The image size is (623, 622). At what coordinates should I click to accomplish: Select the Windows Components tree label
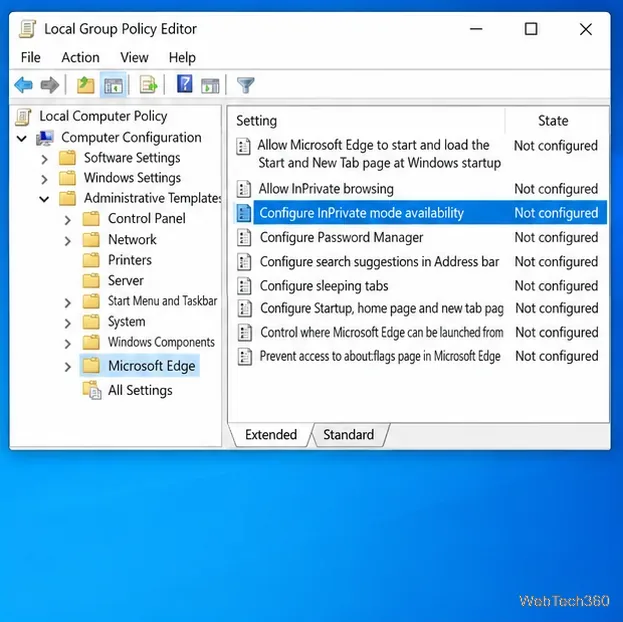coord(161,342)
